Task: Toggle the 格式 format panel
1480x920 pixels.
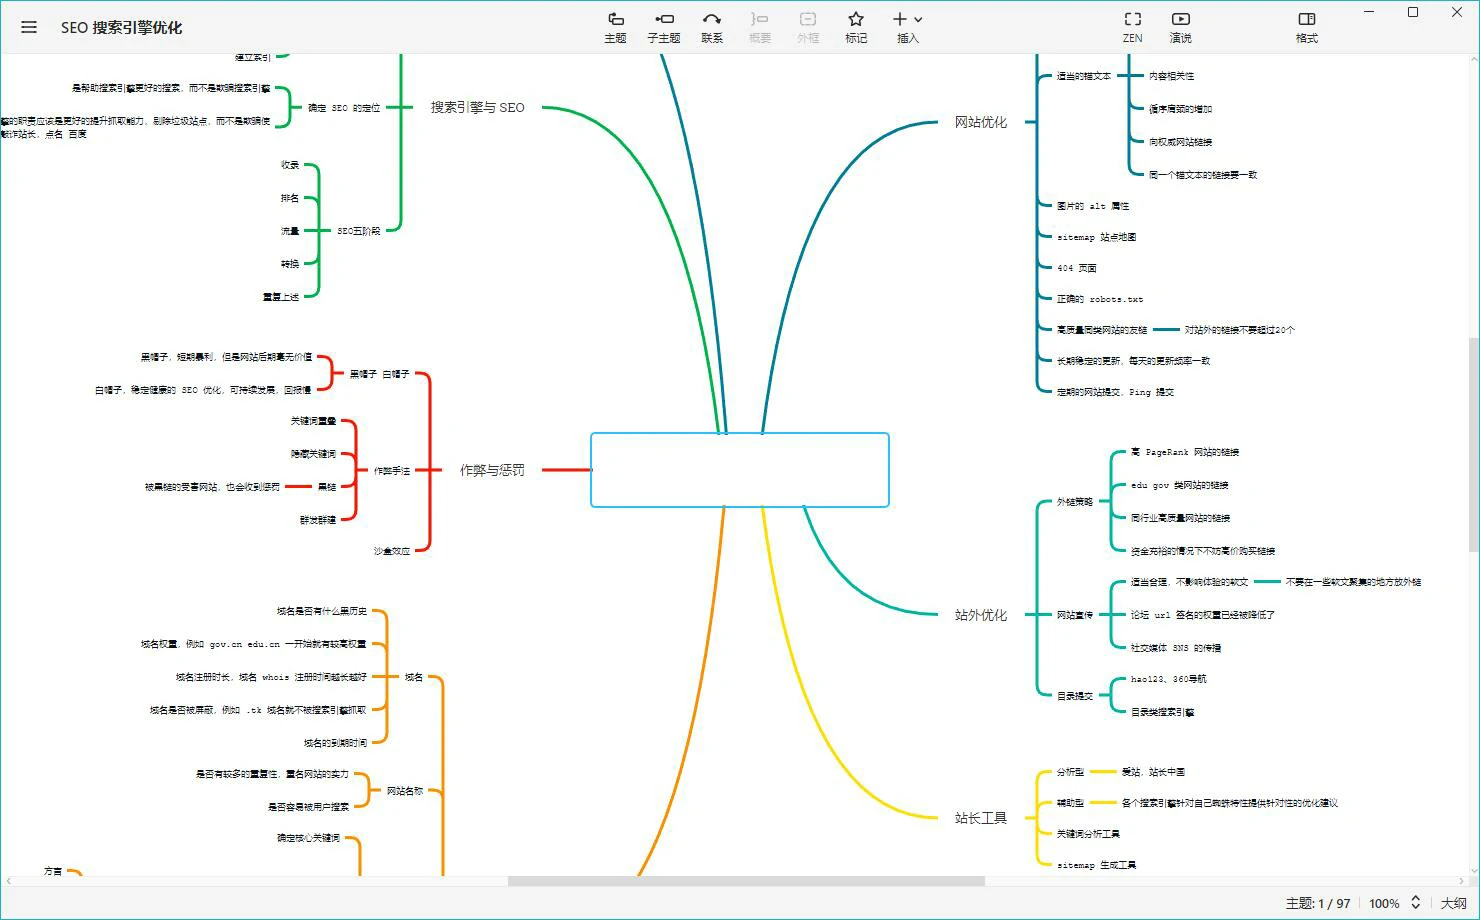Action: coord(1306,27)
